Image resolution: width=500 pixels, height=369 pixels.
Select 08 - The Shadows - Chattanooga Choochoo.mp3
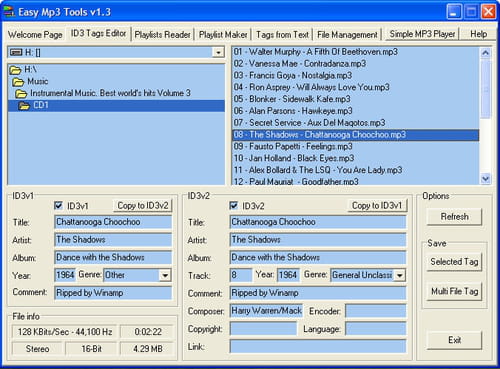(356, 135)
